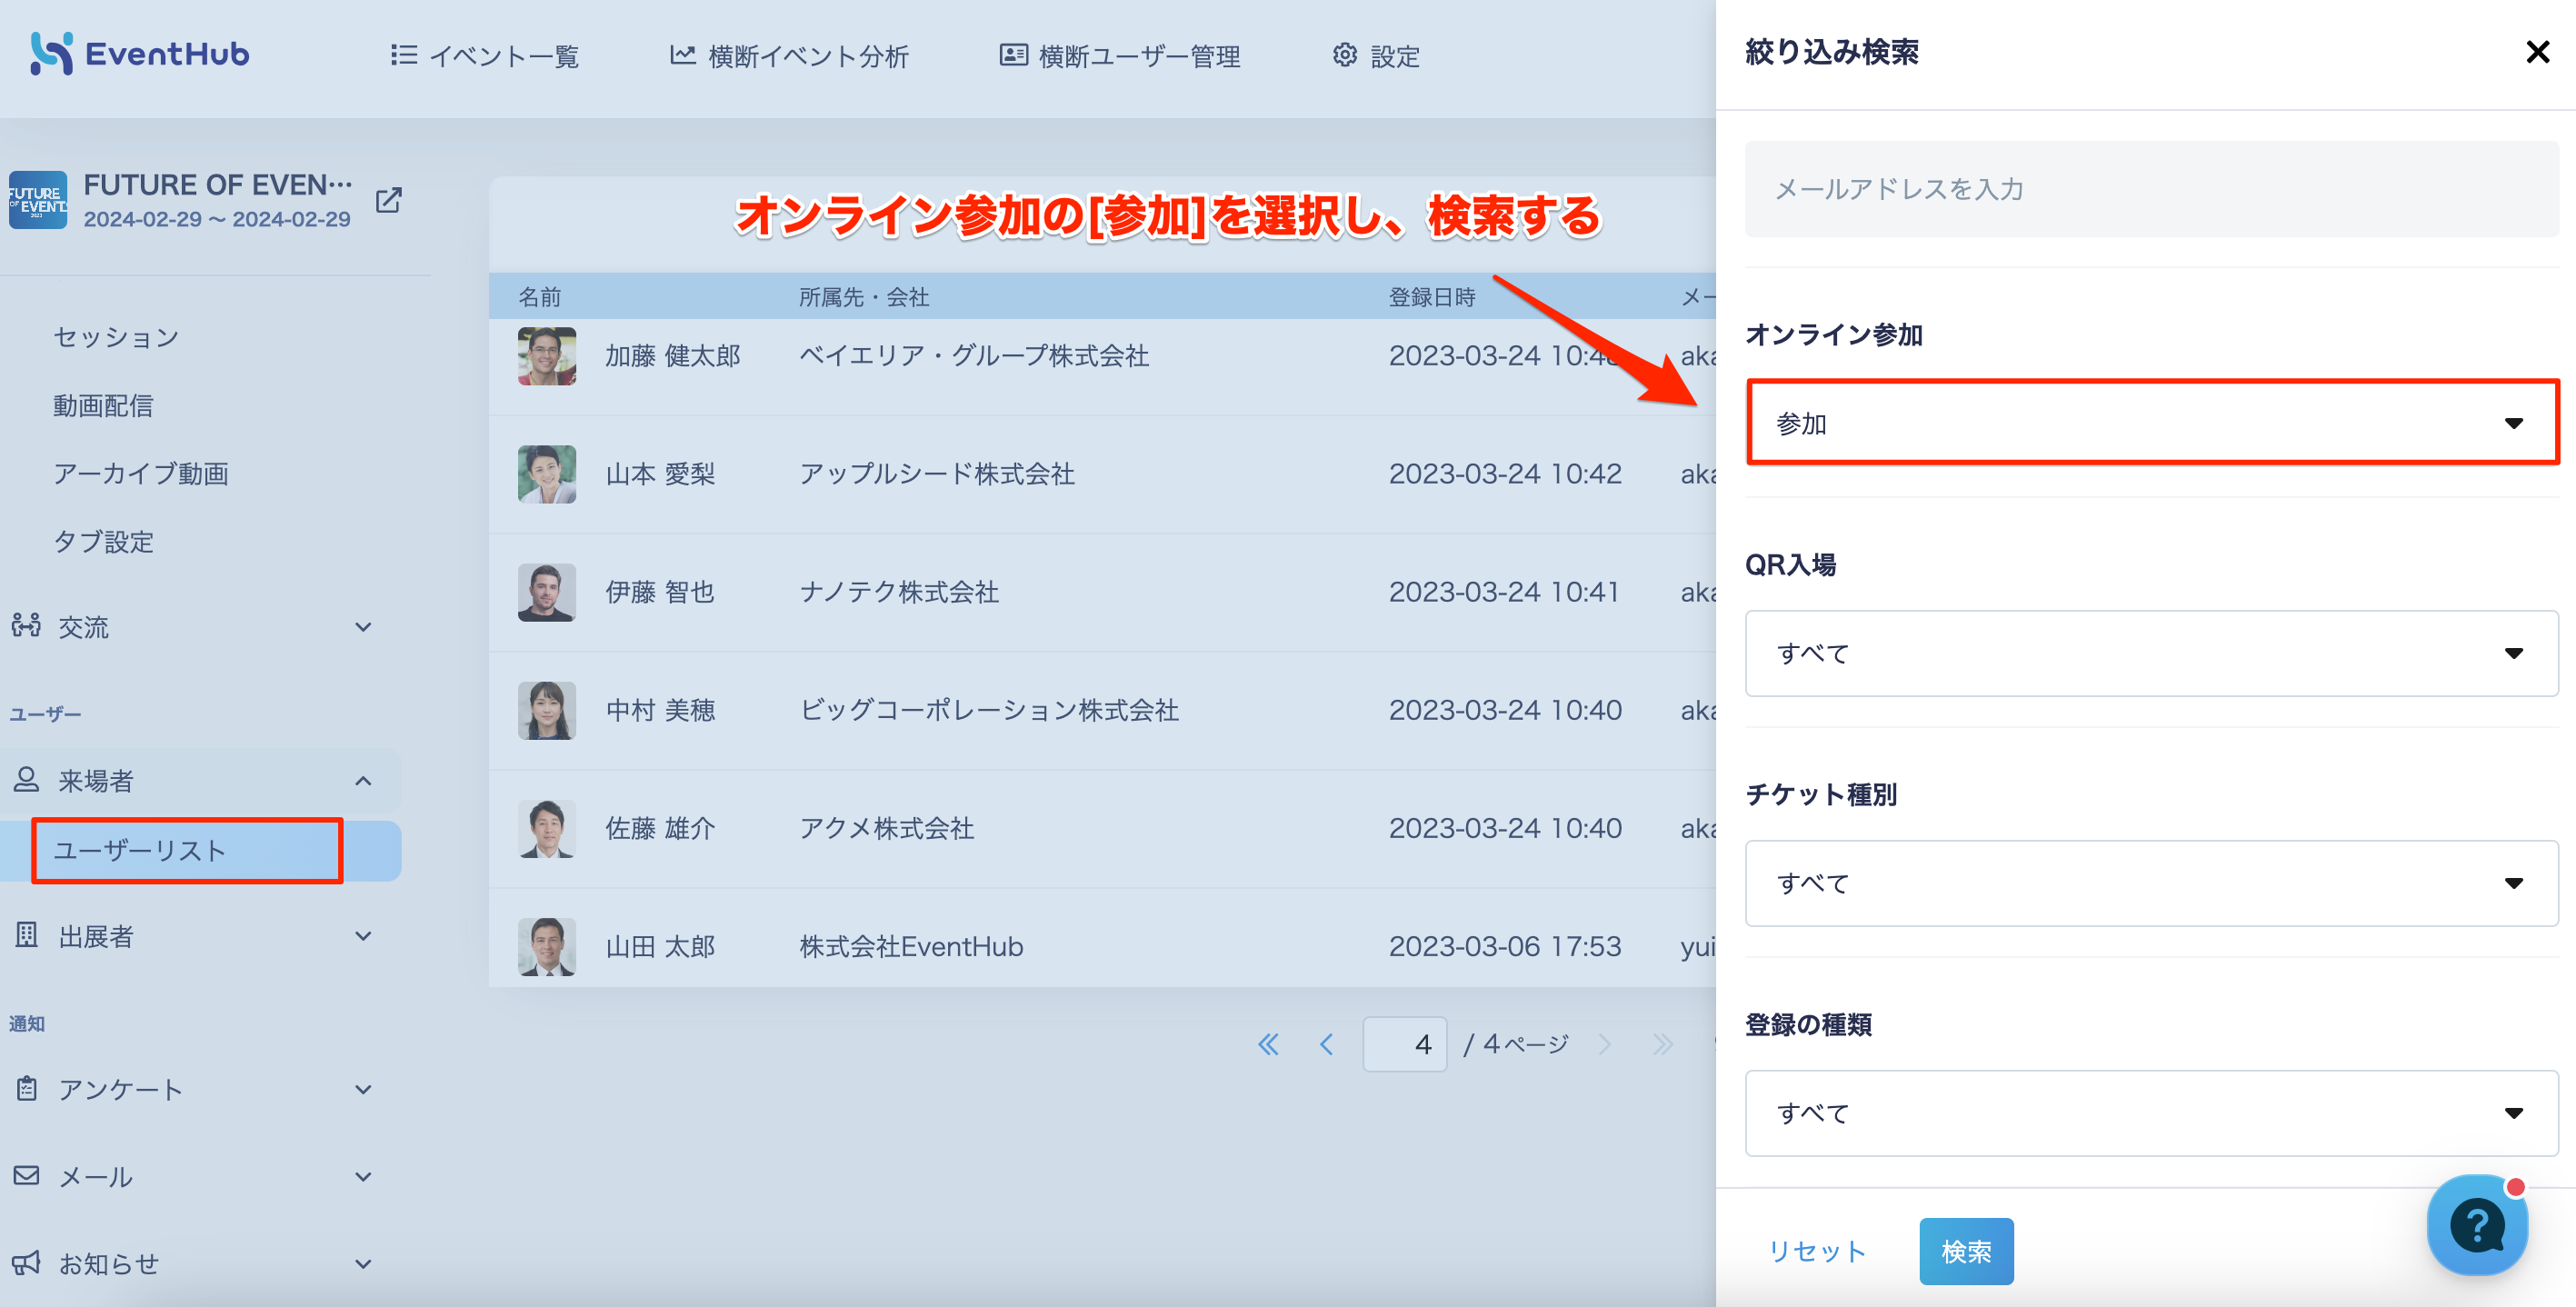Go to first page with double-left arrow
This screenshot has width=2576, height=1307.
(x=1268, y=1044)
